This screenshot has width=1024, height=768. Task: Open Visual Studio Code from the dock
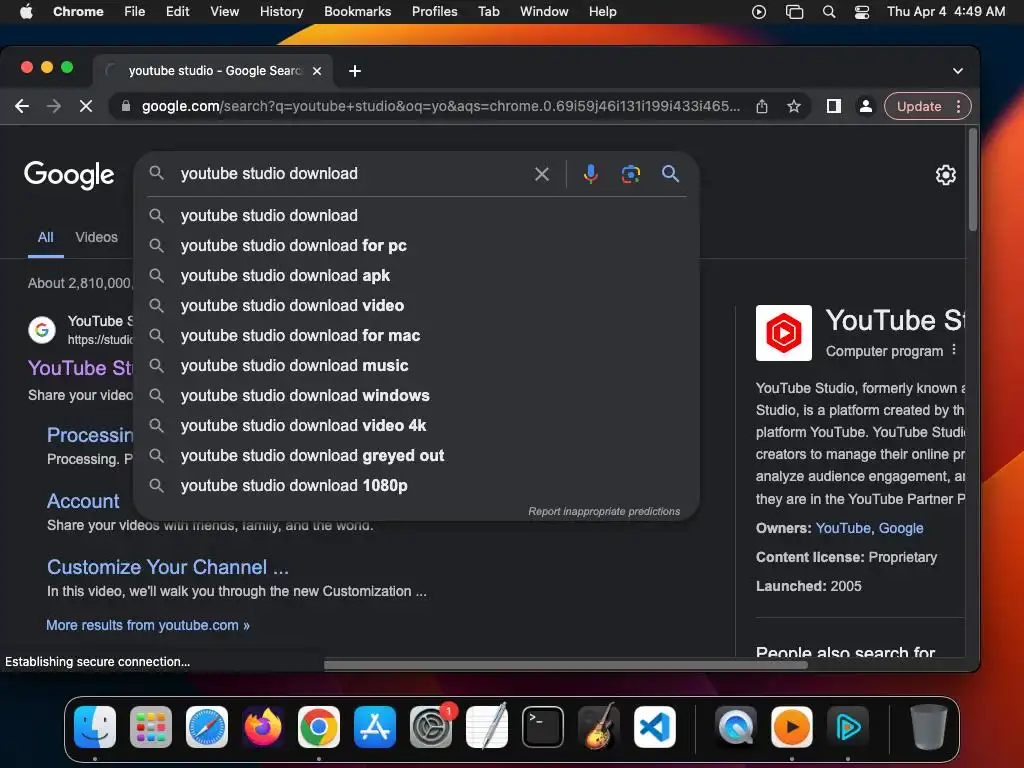pyautogui.click(x=654, y=727)
